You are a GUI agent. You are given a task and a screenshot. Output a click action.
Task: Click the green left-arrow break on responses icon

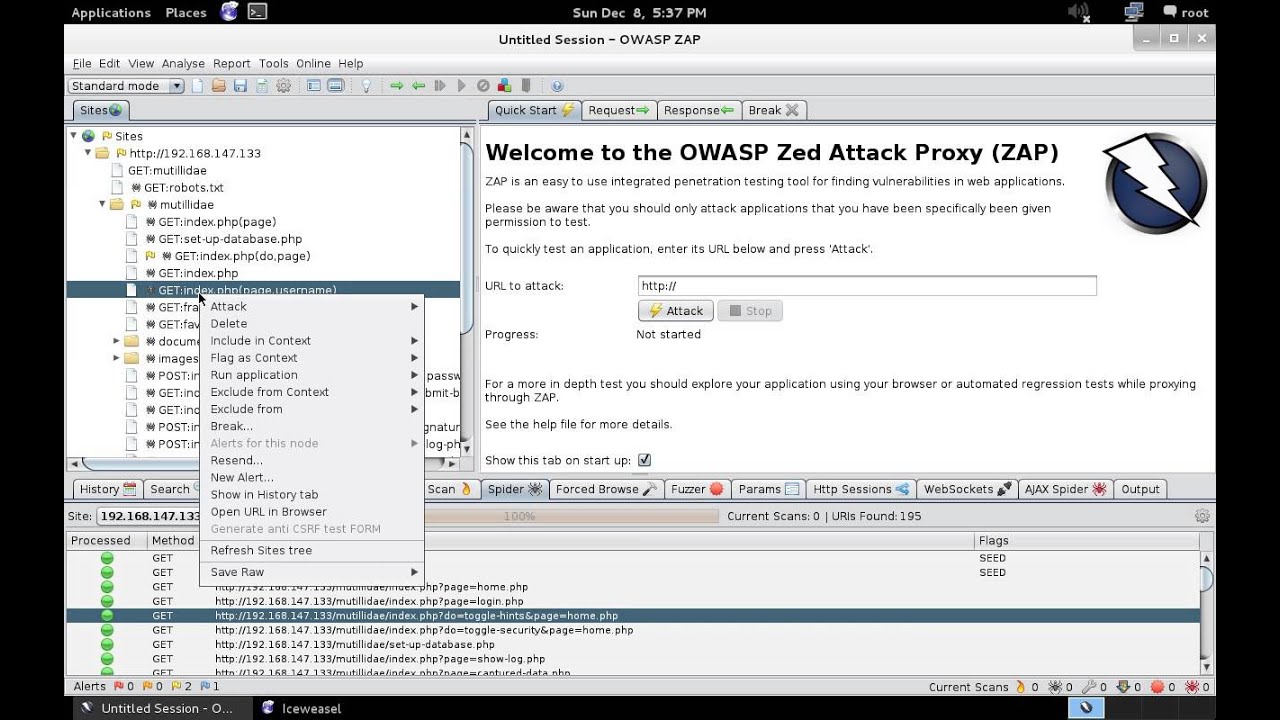[419, 86]
